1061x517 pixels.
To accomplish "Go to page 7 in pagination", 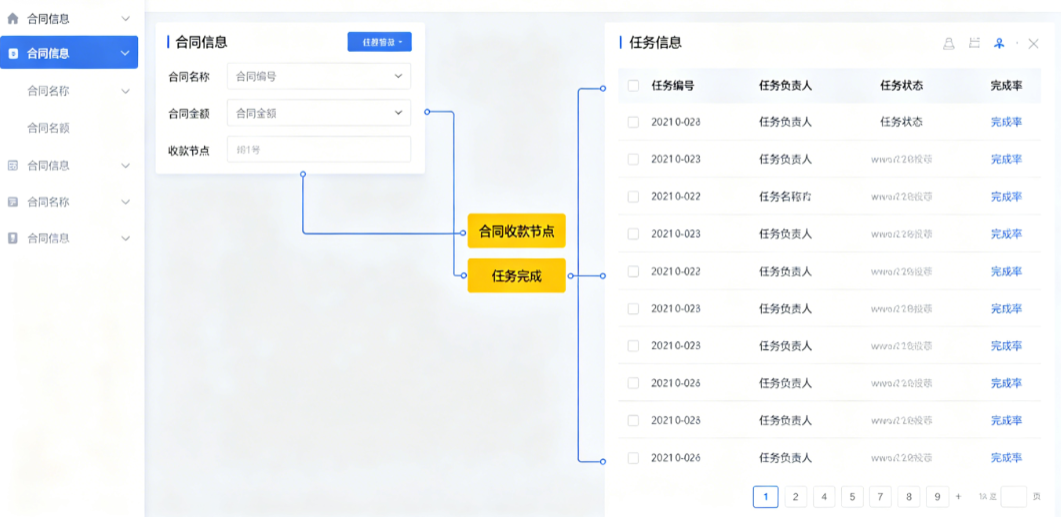I will [x=880, y=497].
